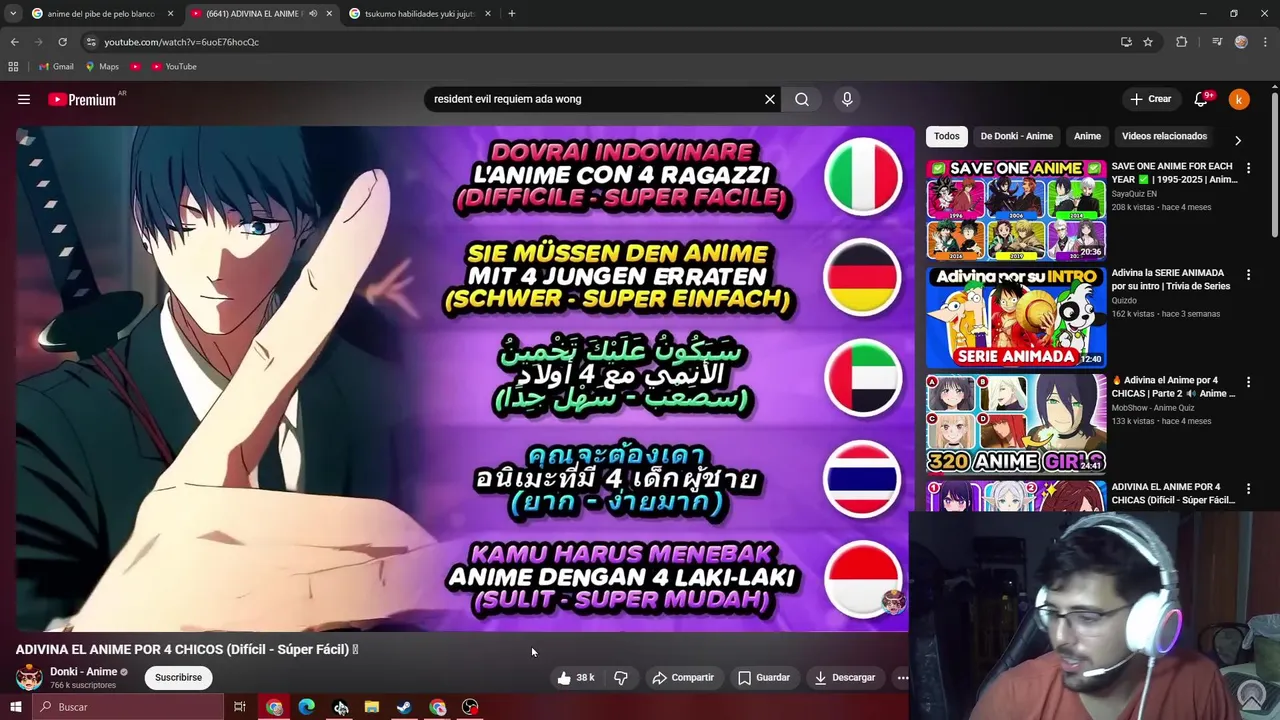View site information icon in address bar
This screenshot has width=1280, height=720.
point(91,42)
